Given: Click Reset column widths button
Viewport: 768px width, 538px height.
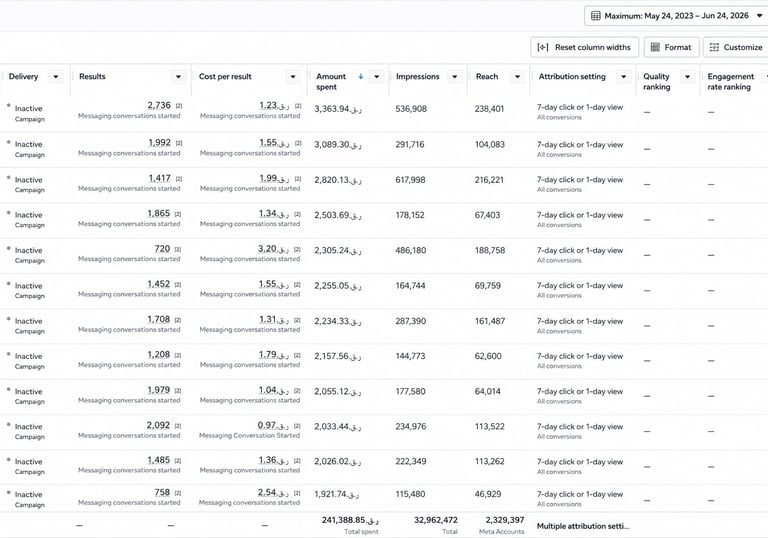Looking at the screenshot, I should (x=584, y=48).
